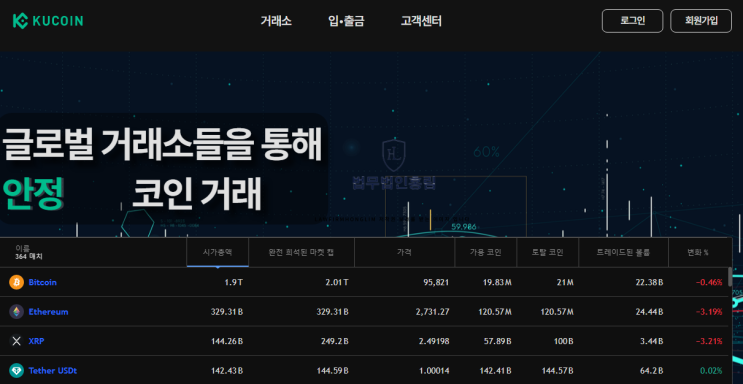Click the 이름 column header
The width and height of the screenshot is (743, 384).
point(22,248)
